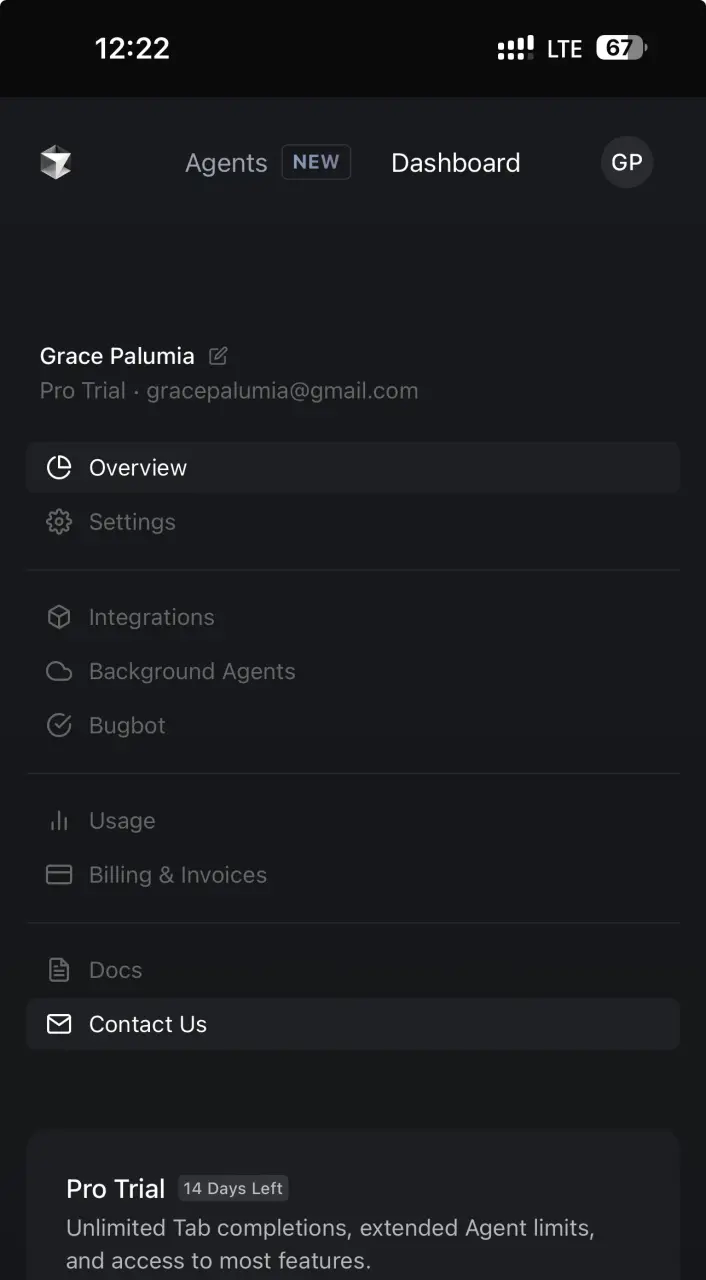Click the Usage bar chart icon
706x1280 pixels.
coord(59,820)
